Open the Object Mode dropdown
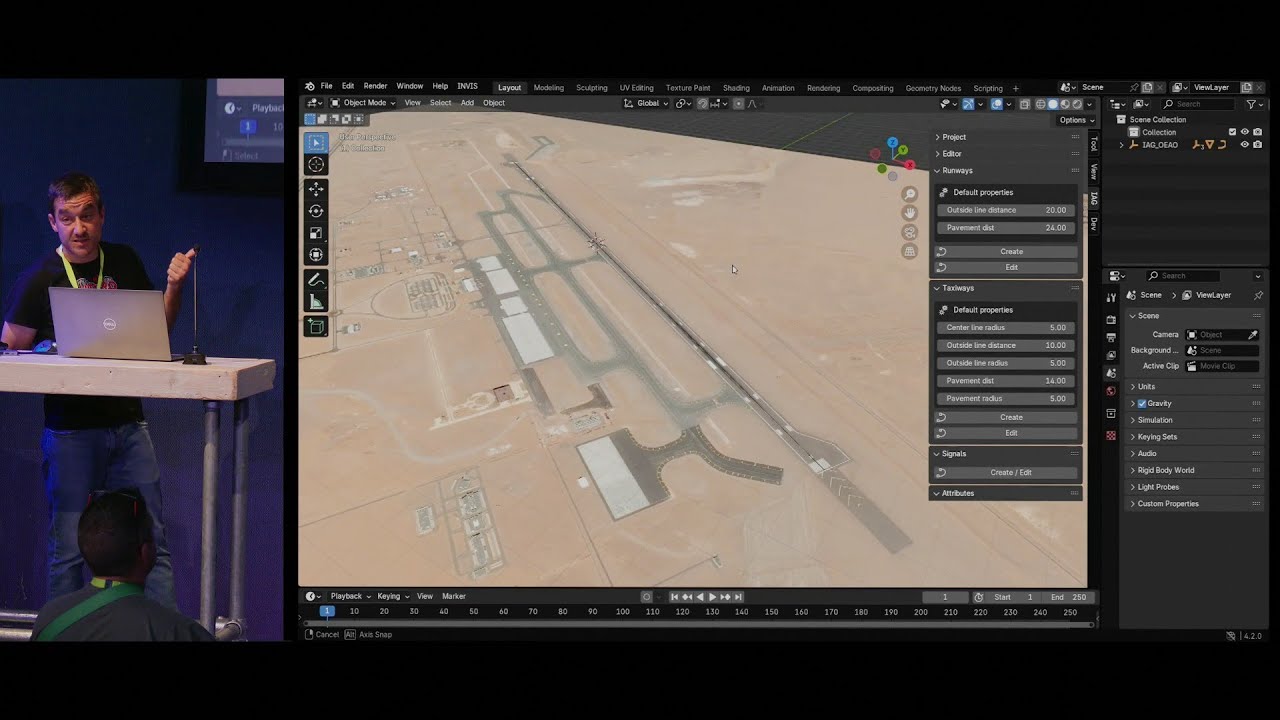Image resolution: width=1280 pixels, height=720 pixels. (363, 103)
